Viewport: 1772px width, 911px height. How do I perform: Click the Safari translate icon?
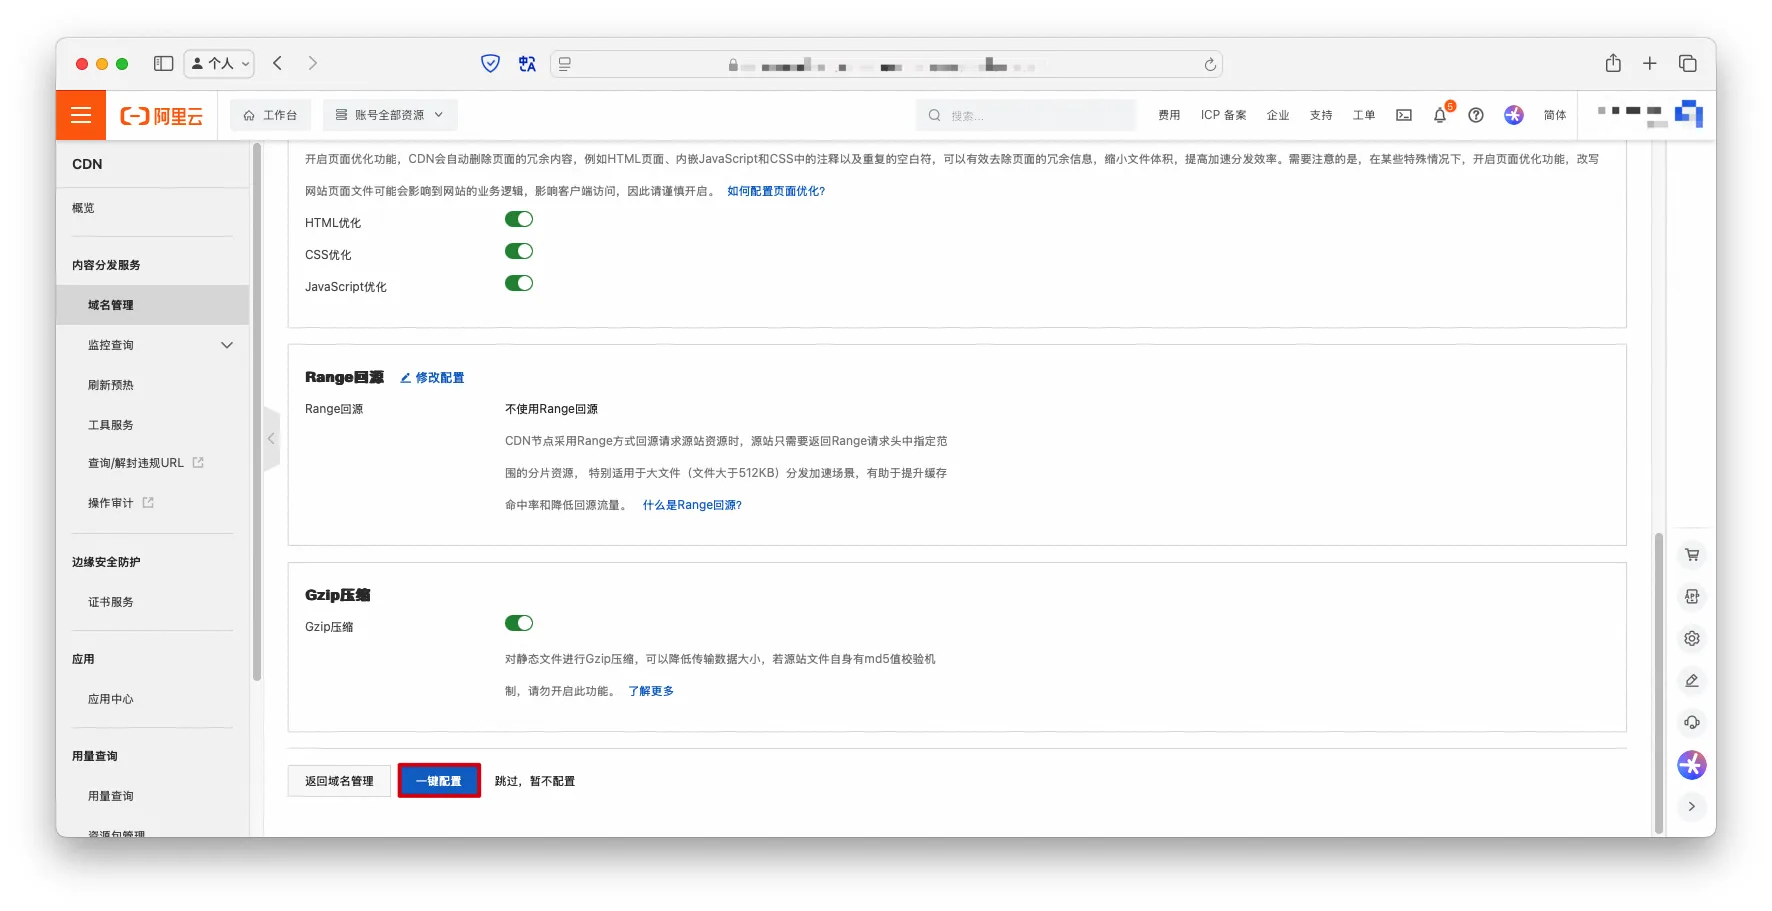coord(527,64)
